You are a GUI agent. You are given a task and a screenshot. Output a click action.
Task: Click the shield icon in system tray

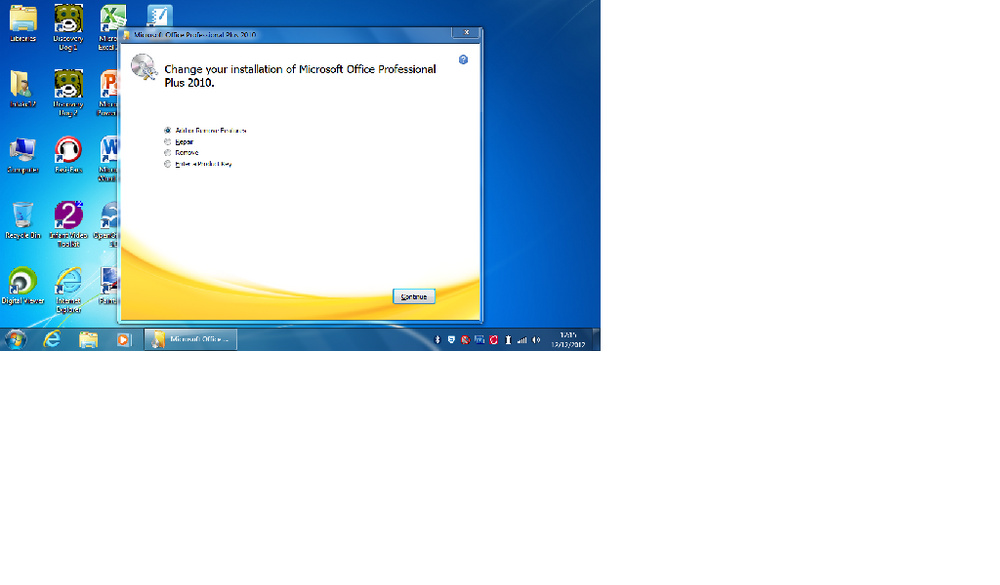pyautogui.click(x=451, y=340)
